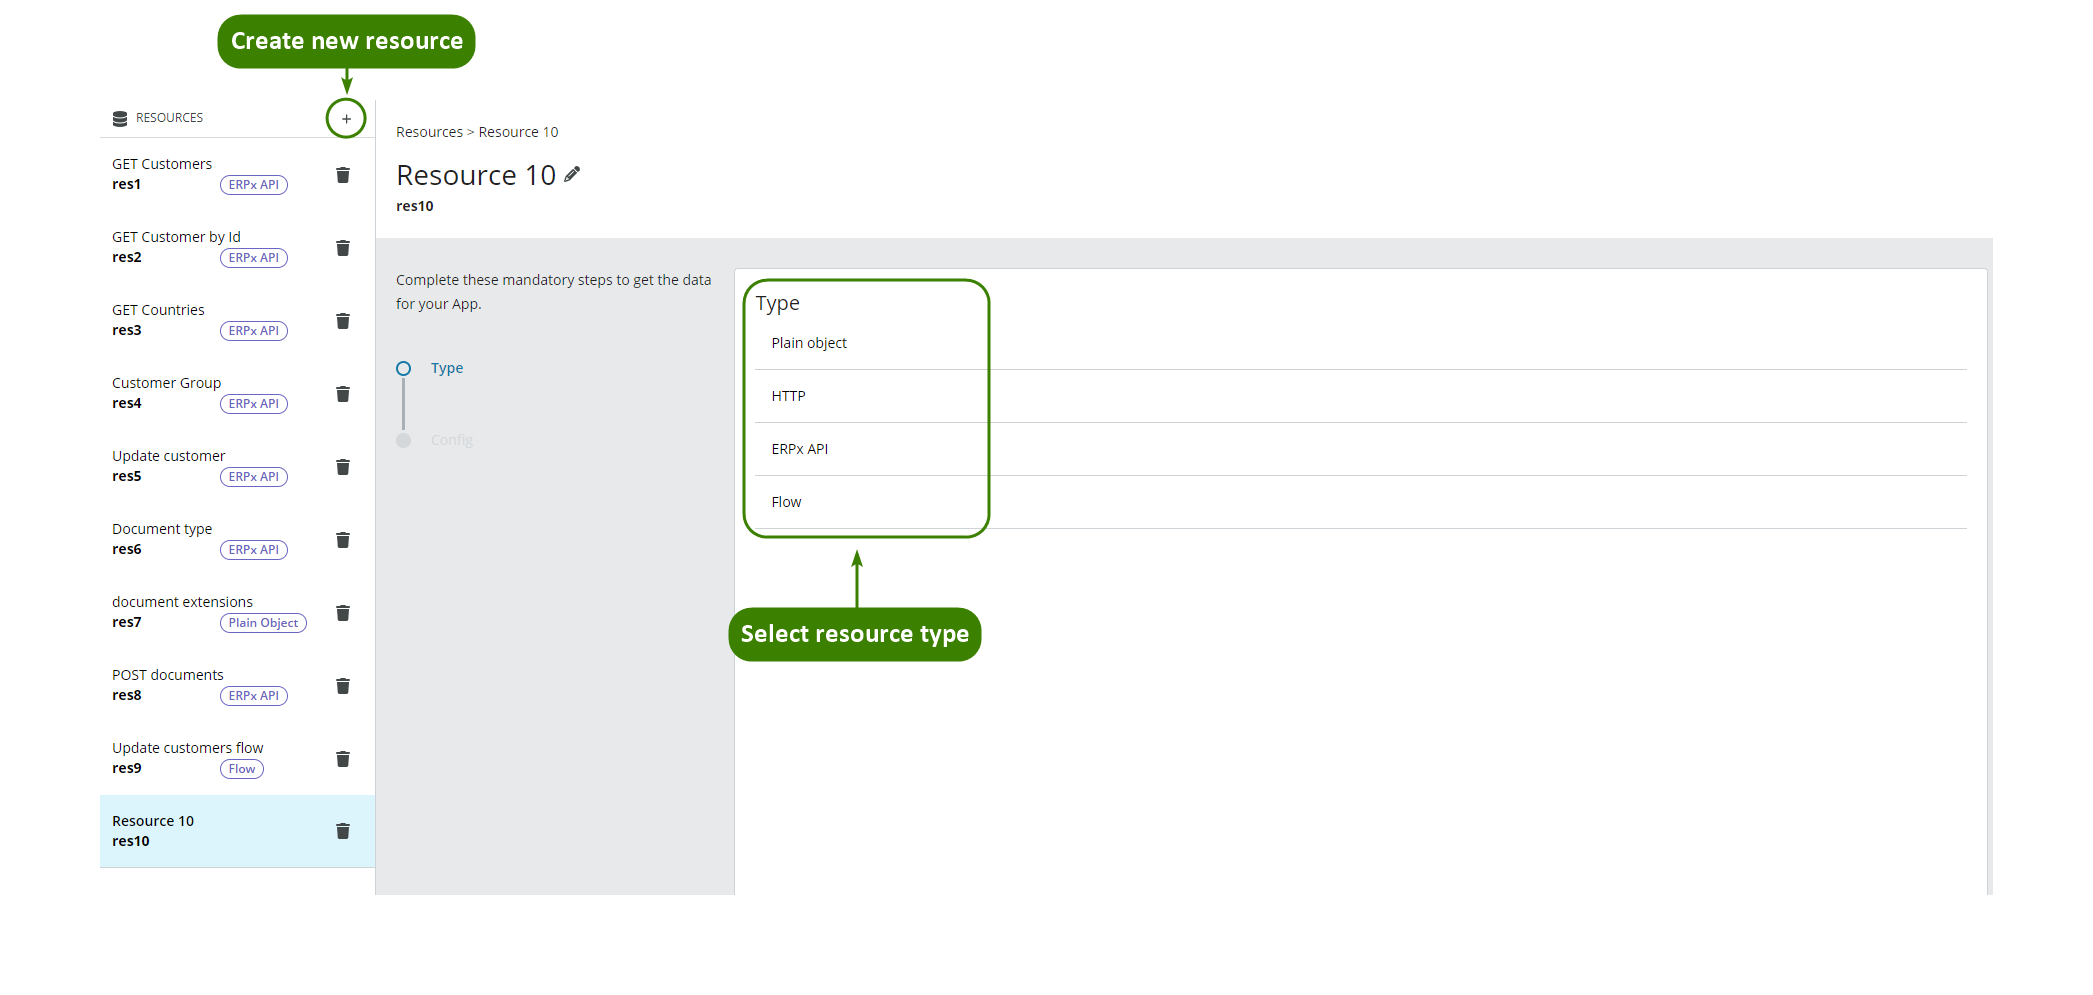Open Resources breadcrumb link
The image size is (2093, 995).
(429, 132)
